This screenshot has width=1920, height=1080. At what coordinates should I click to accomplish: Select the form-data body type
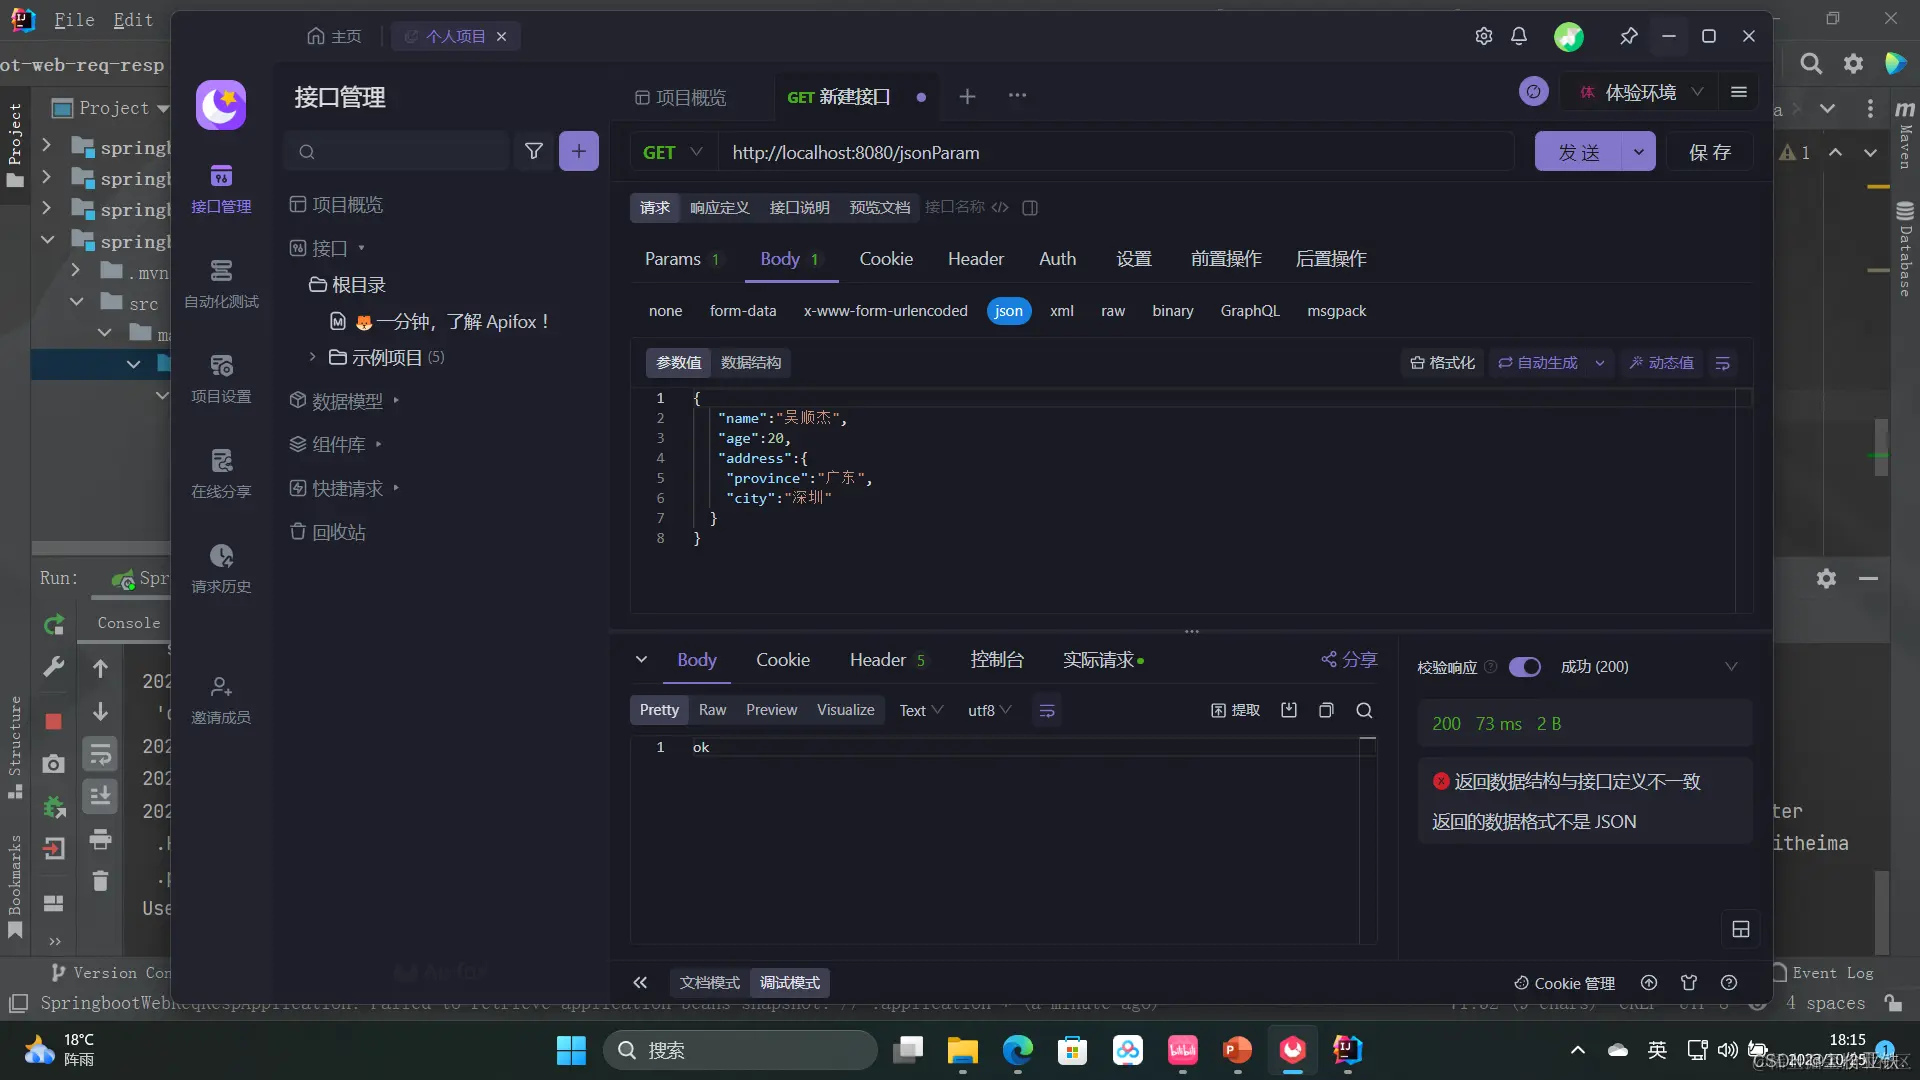[x=742, y=311]
